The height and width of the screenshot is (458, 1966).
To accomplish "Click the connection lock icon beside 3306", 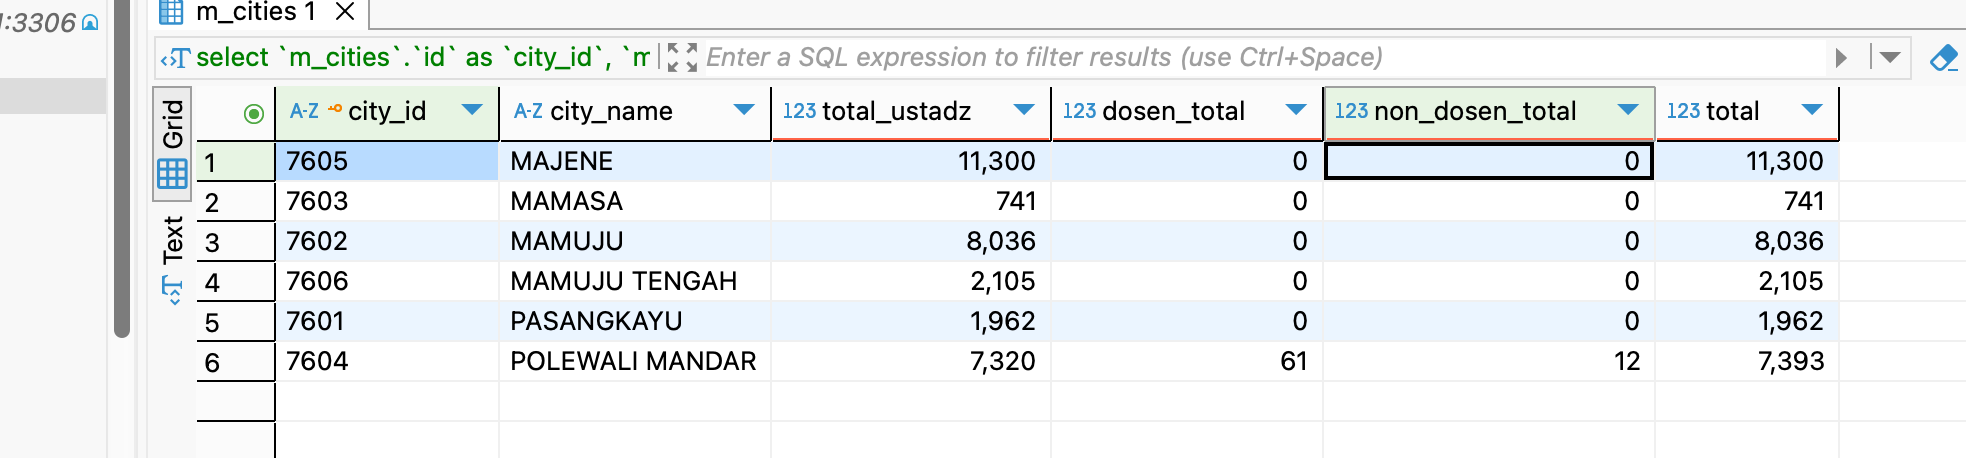I will [90, 23].
